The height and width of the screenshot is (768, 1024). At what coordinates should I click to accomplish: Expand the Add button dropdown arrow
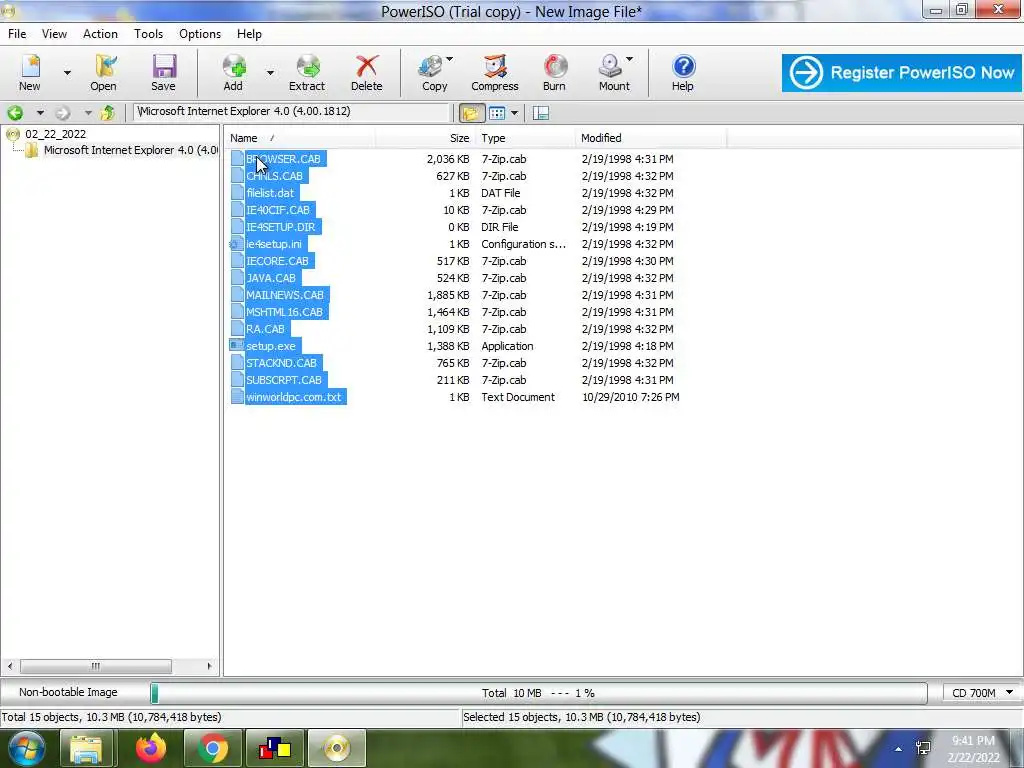pos(270,72)
